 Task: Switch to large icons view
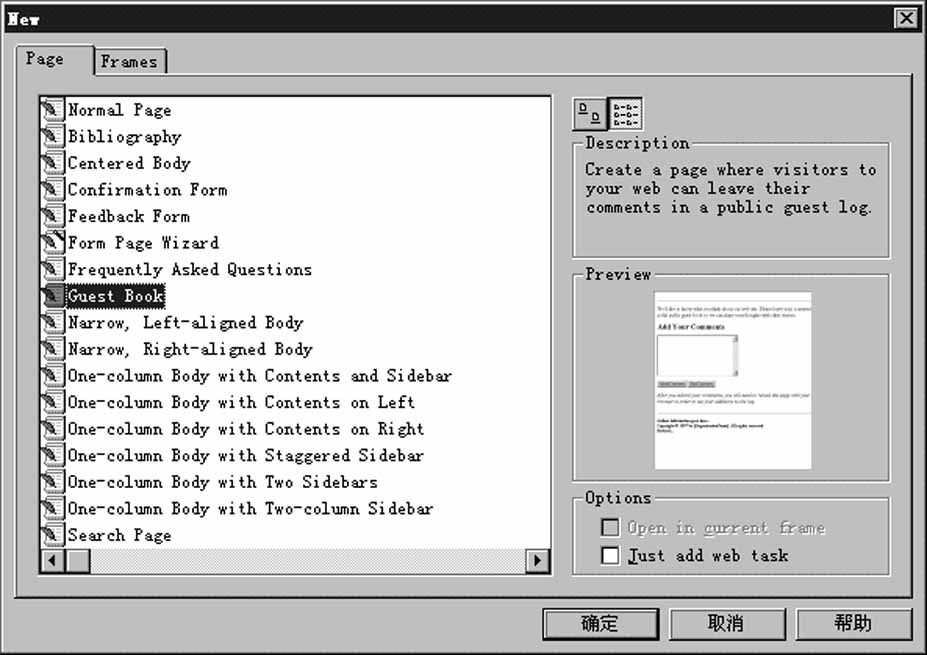[x=589, y=114]
